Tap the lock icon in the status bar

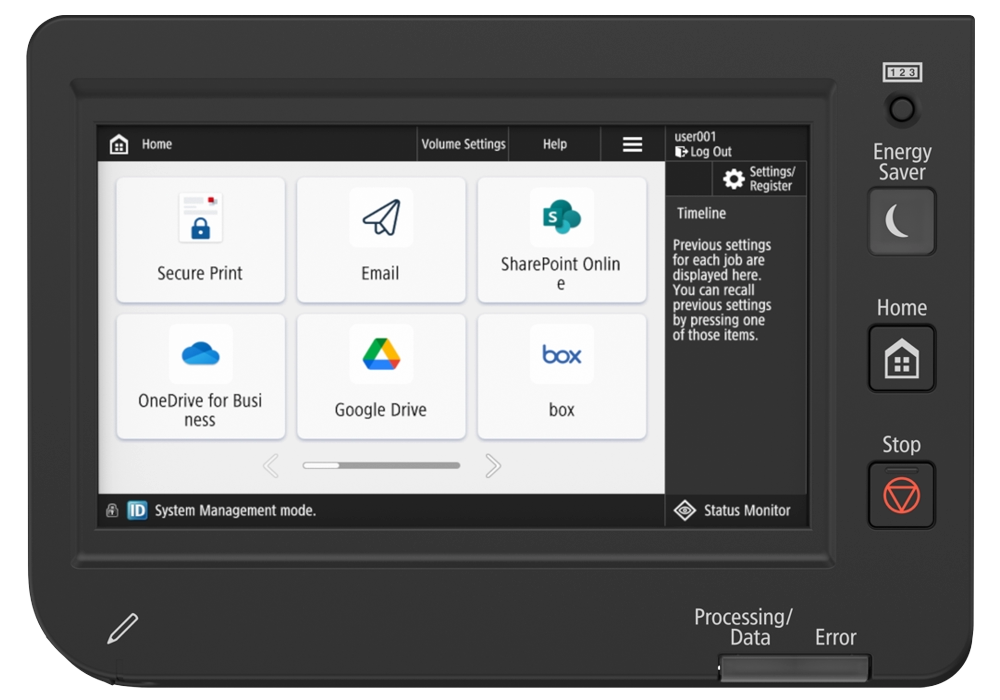[x=112, y=510]
